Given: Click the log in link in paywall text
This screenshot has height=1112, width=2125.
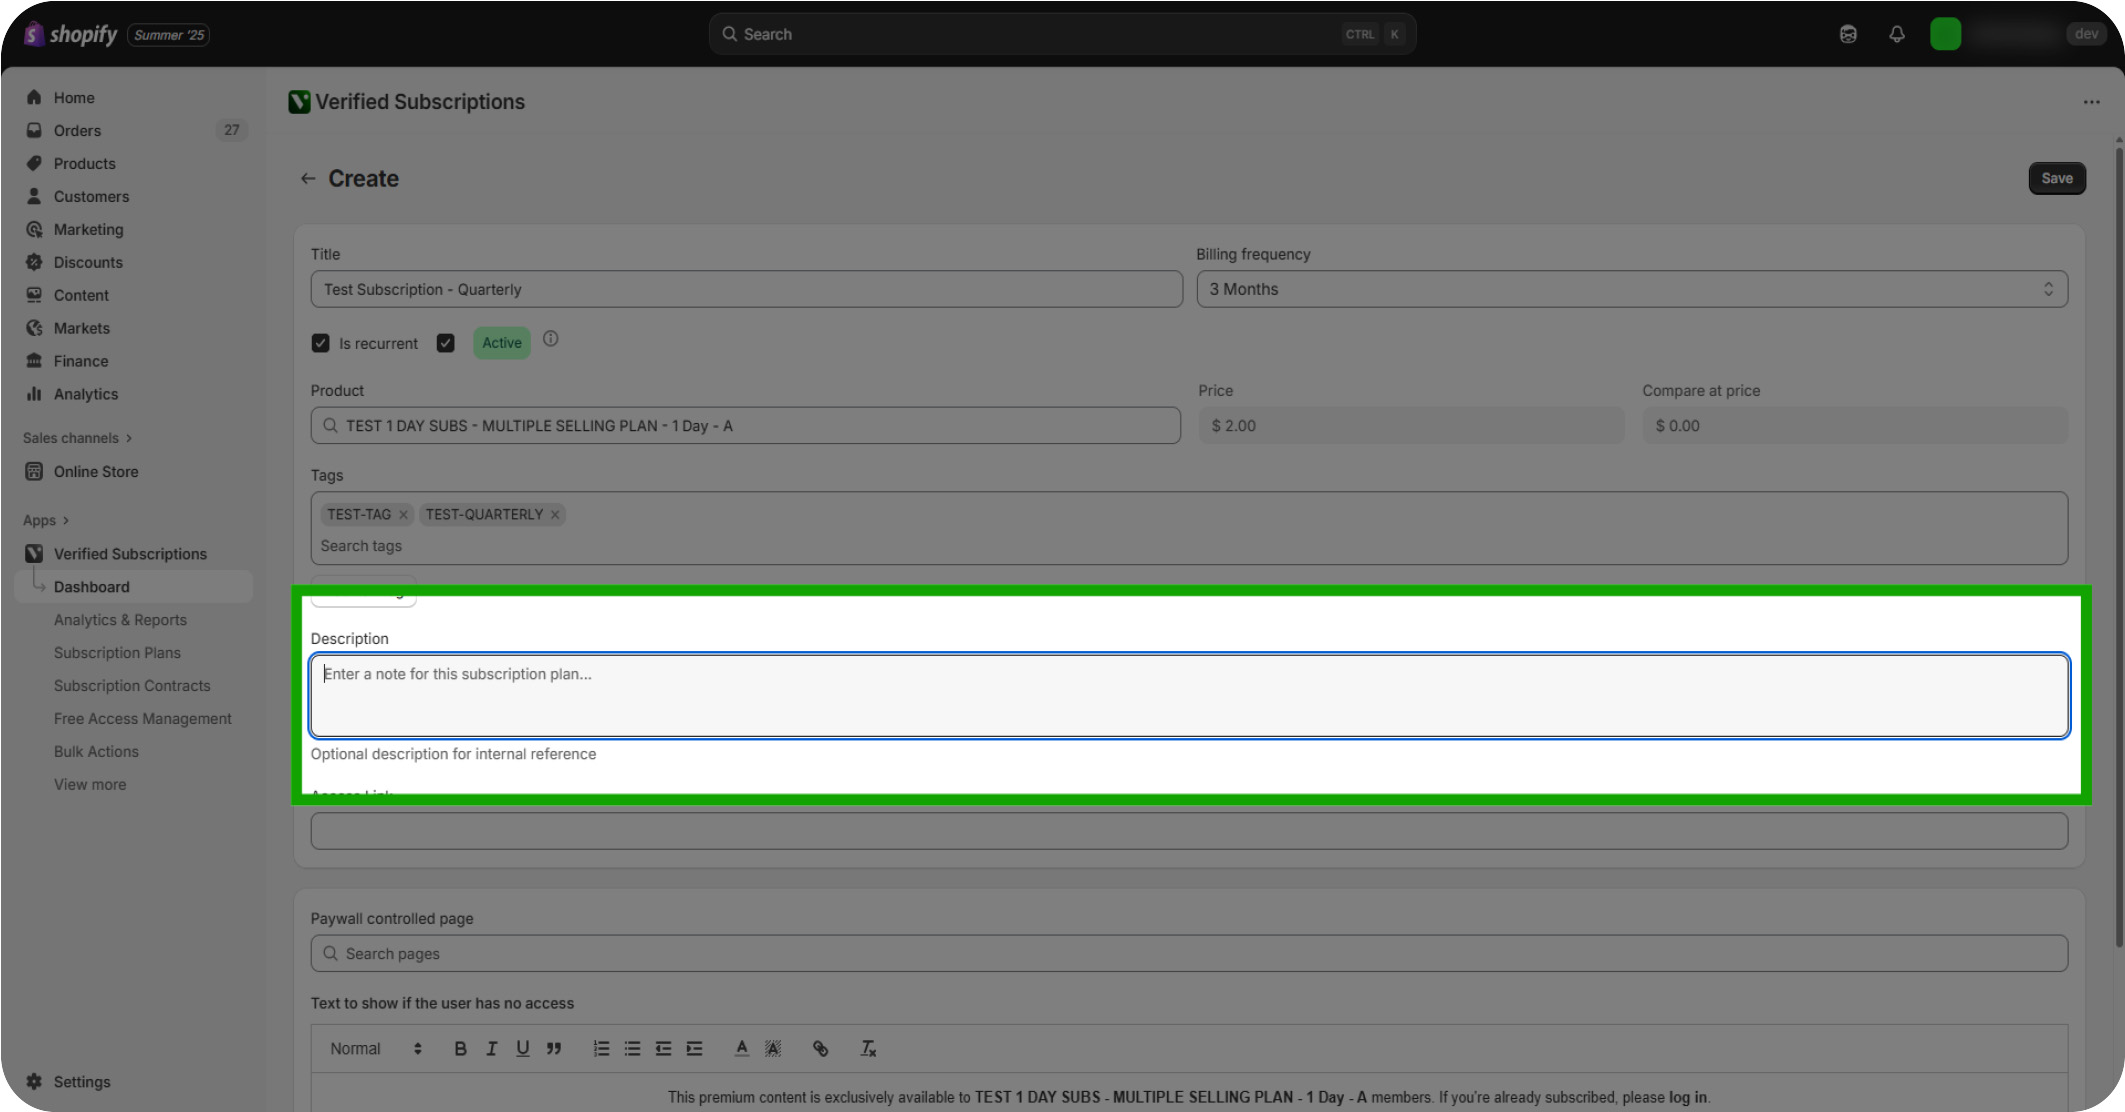Looking at the screenshot, I should pyautogui.click(x=1687, y=1097).
